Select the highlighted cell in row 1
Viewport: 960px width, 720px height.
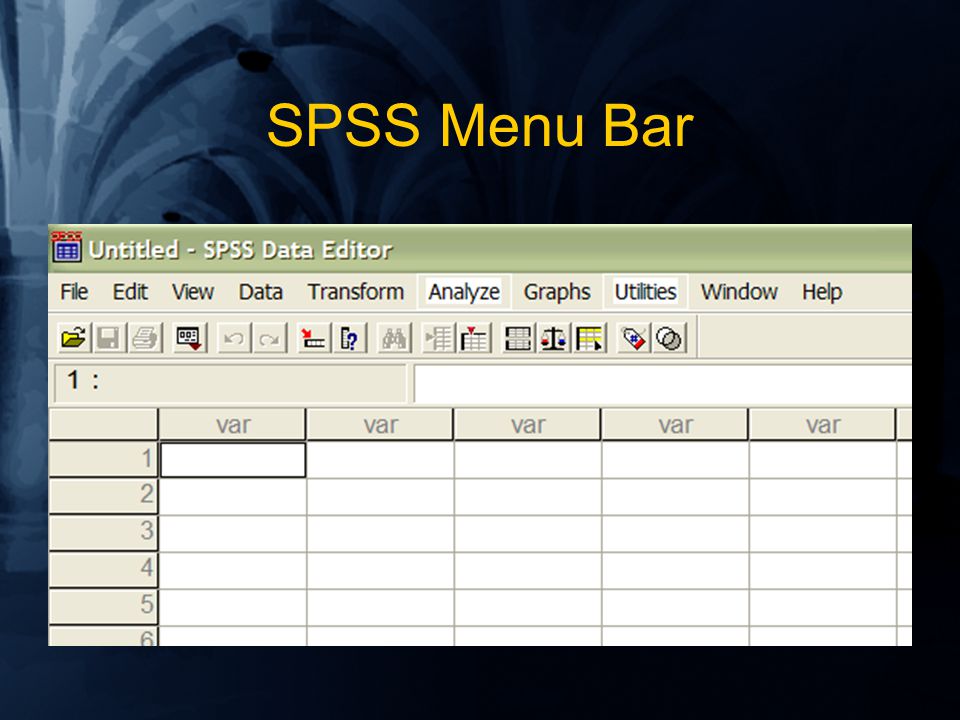pyautogui.click(x=233, y=460)
